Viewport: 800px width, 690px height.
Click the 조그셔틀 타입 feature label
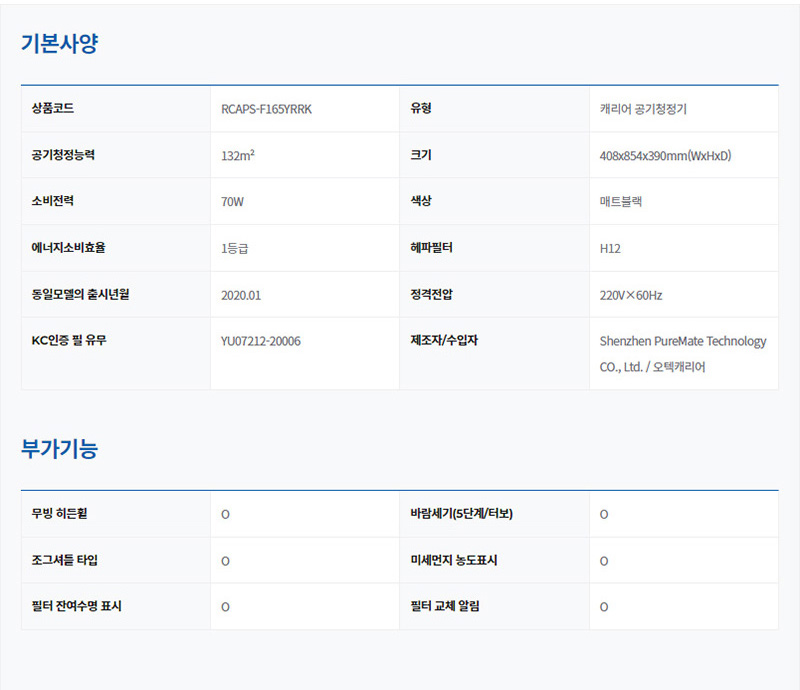tap(65, 560)
